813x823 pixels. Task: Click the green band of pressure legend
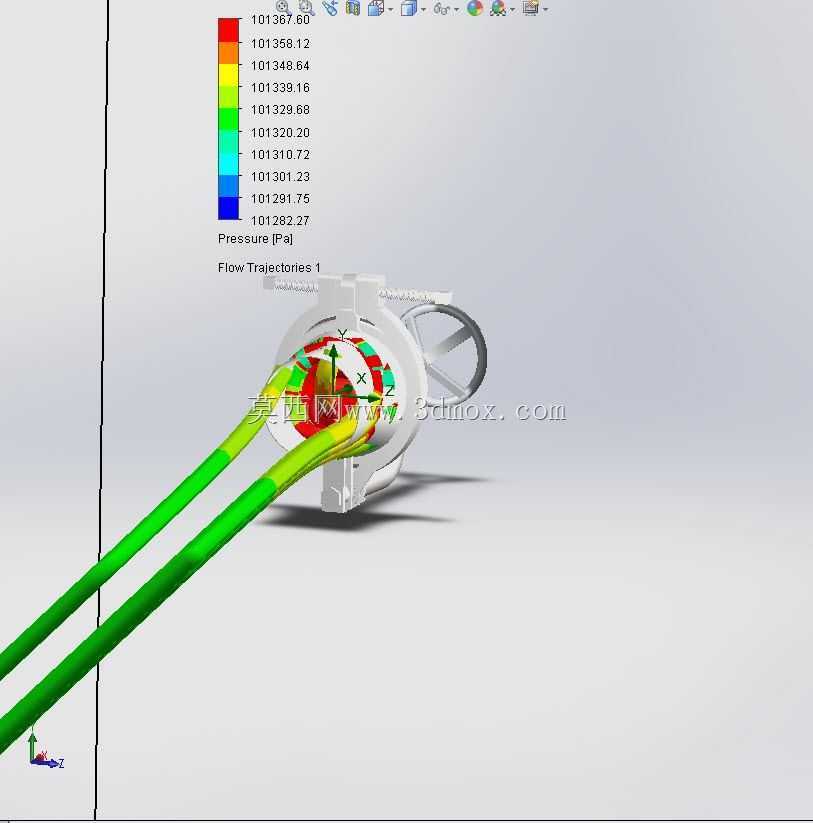point(228,119)
